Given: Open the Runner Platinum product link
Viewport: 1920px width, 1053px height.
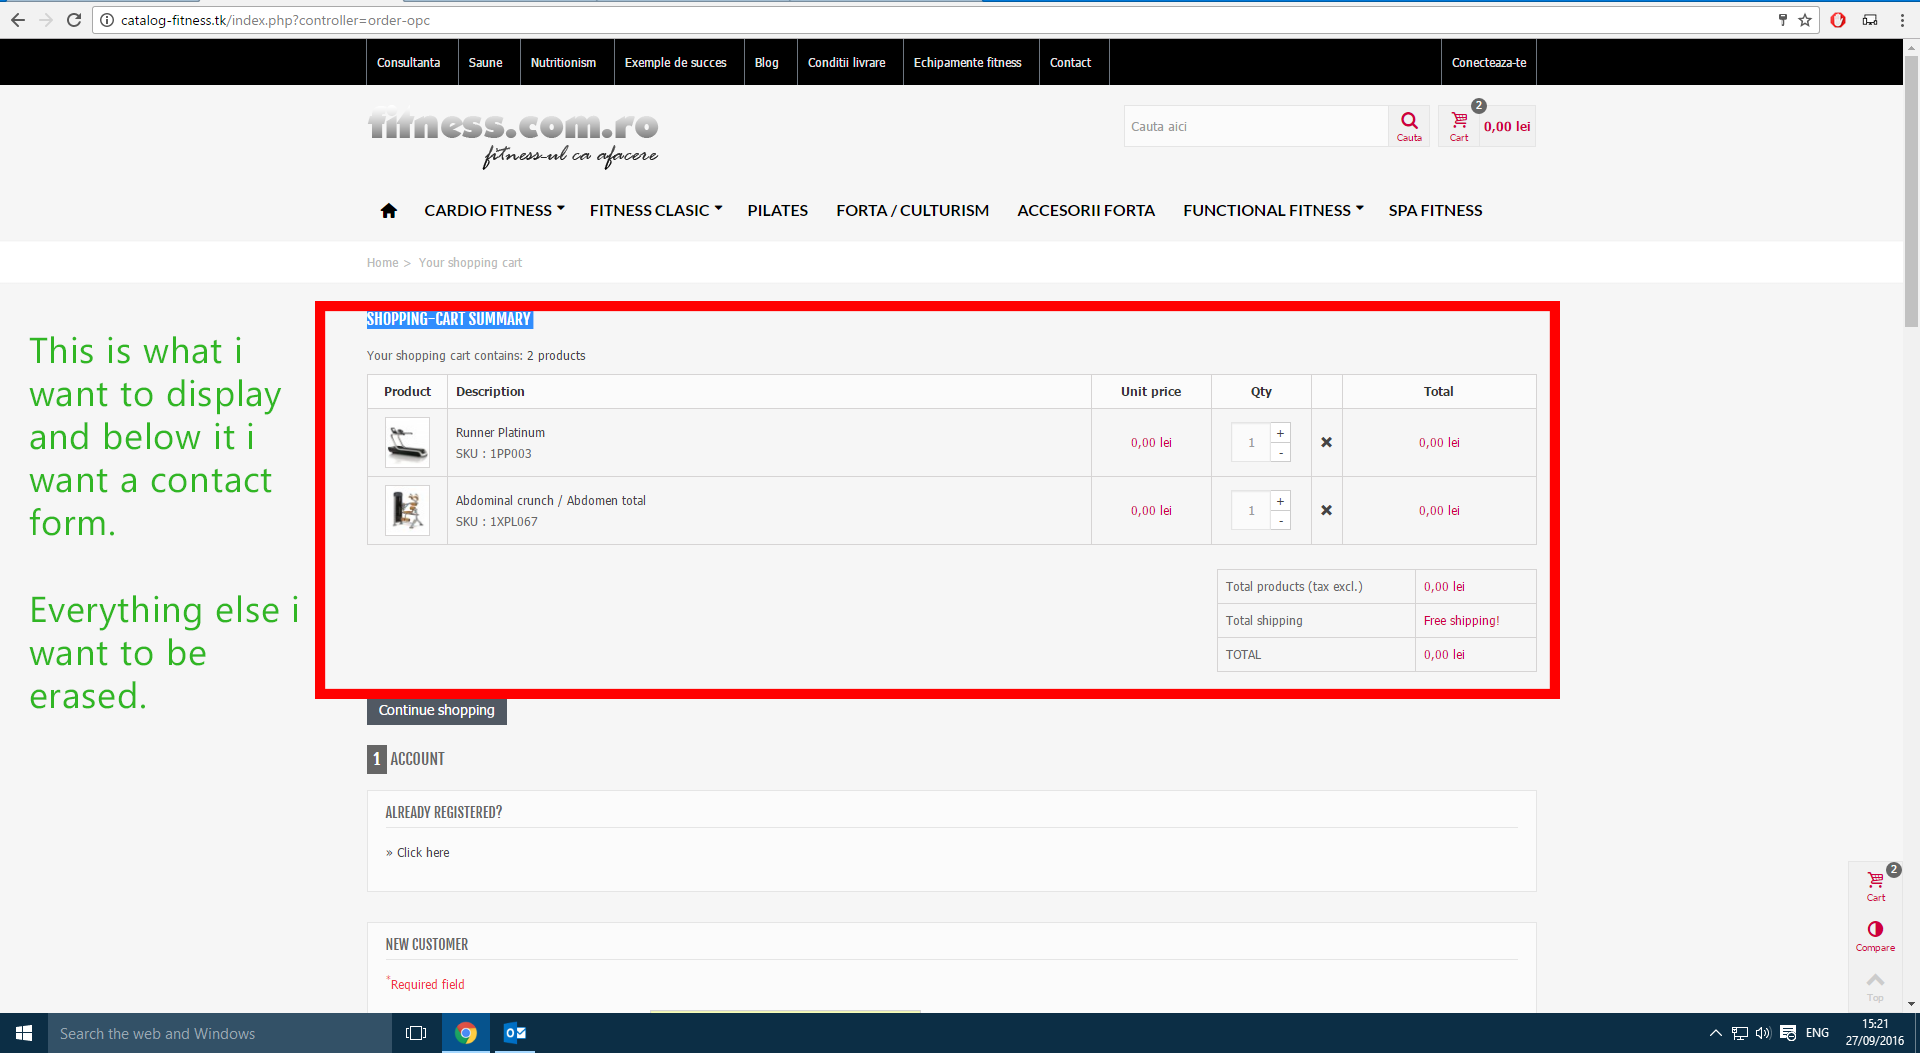Looking at the screenshot, I should point(500,432).
